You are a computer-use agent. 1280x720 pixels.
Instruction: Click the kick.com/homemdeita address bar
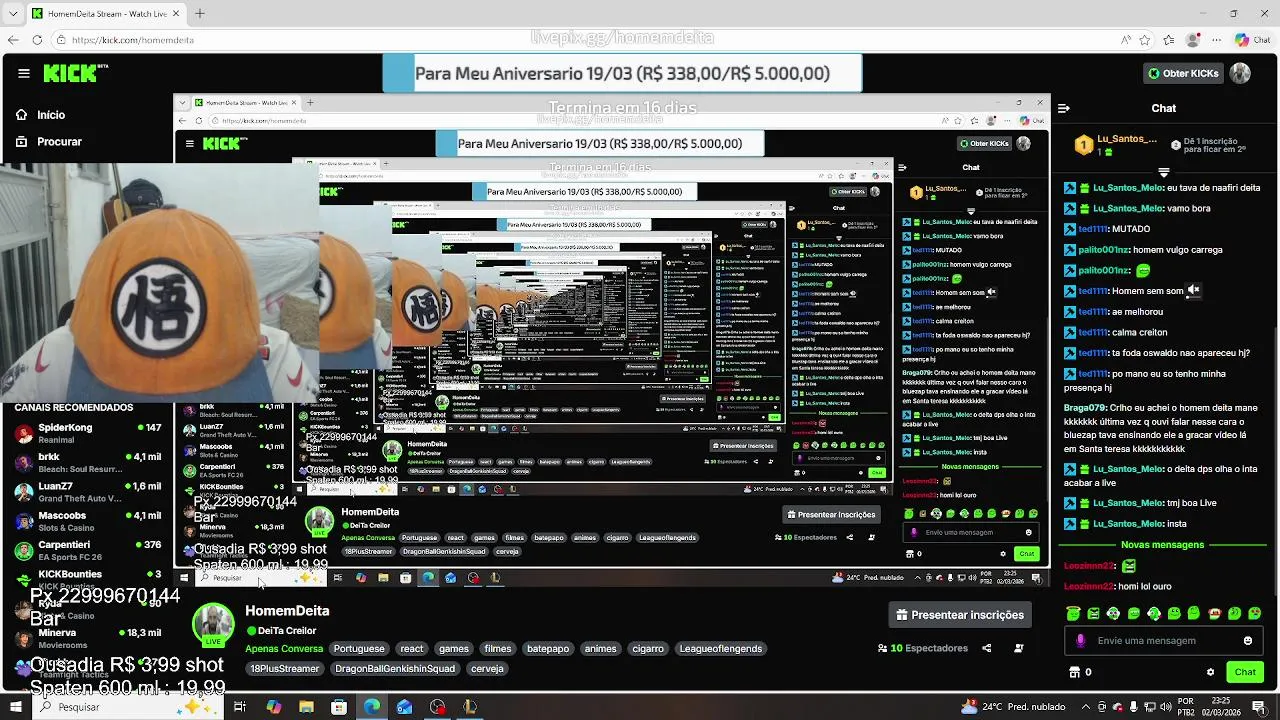(x=133, y=40)
